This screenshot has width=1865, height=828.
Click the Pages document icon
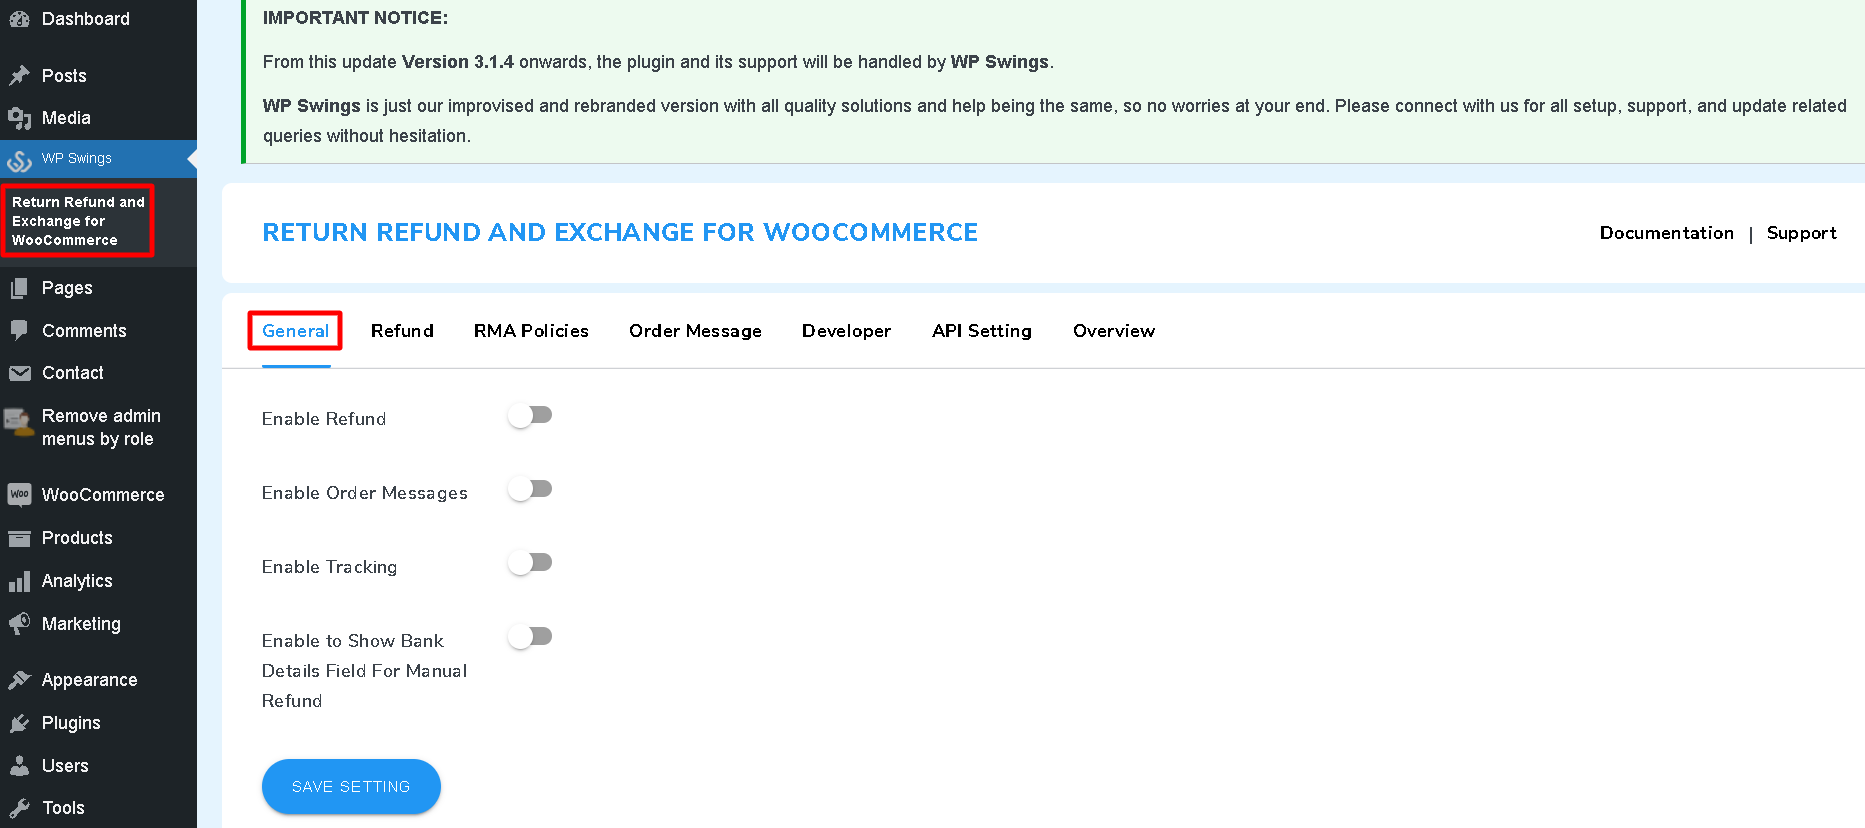click(x=19, y=288)
